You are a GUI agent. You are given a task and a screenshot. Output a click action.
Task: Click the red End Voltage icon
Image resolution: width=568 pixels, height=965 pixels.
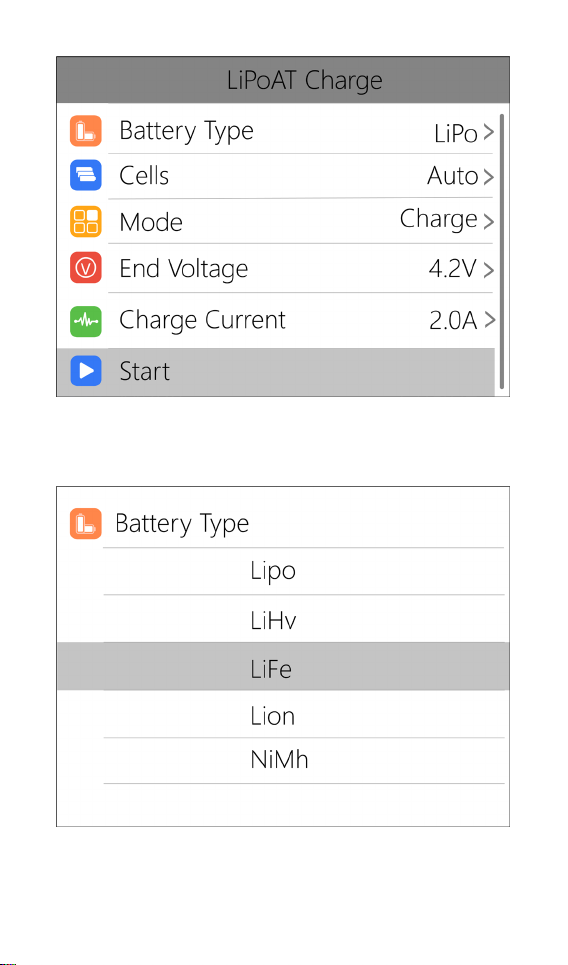pyautogui.click(x=86, y=268)
